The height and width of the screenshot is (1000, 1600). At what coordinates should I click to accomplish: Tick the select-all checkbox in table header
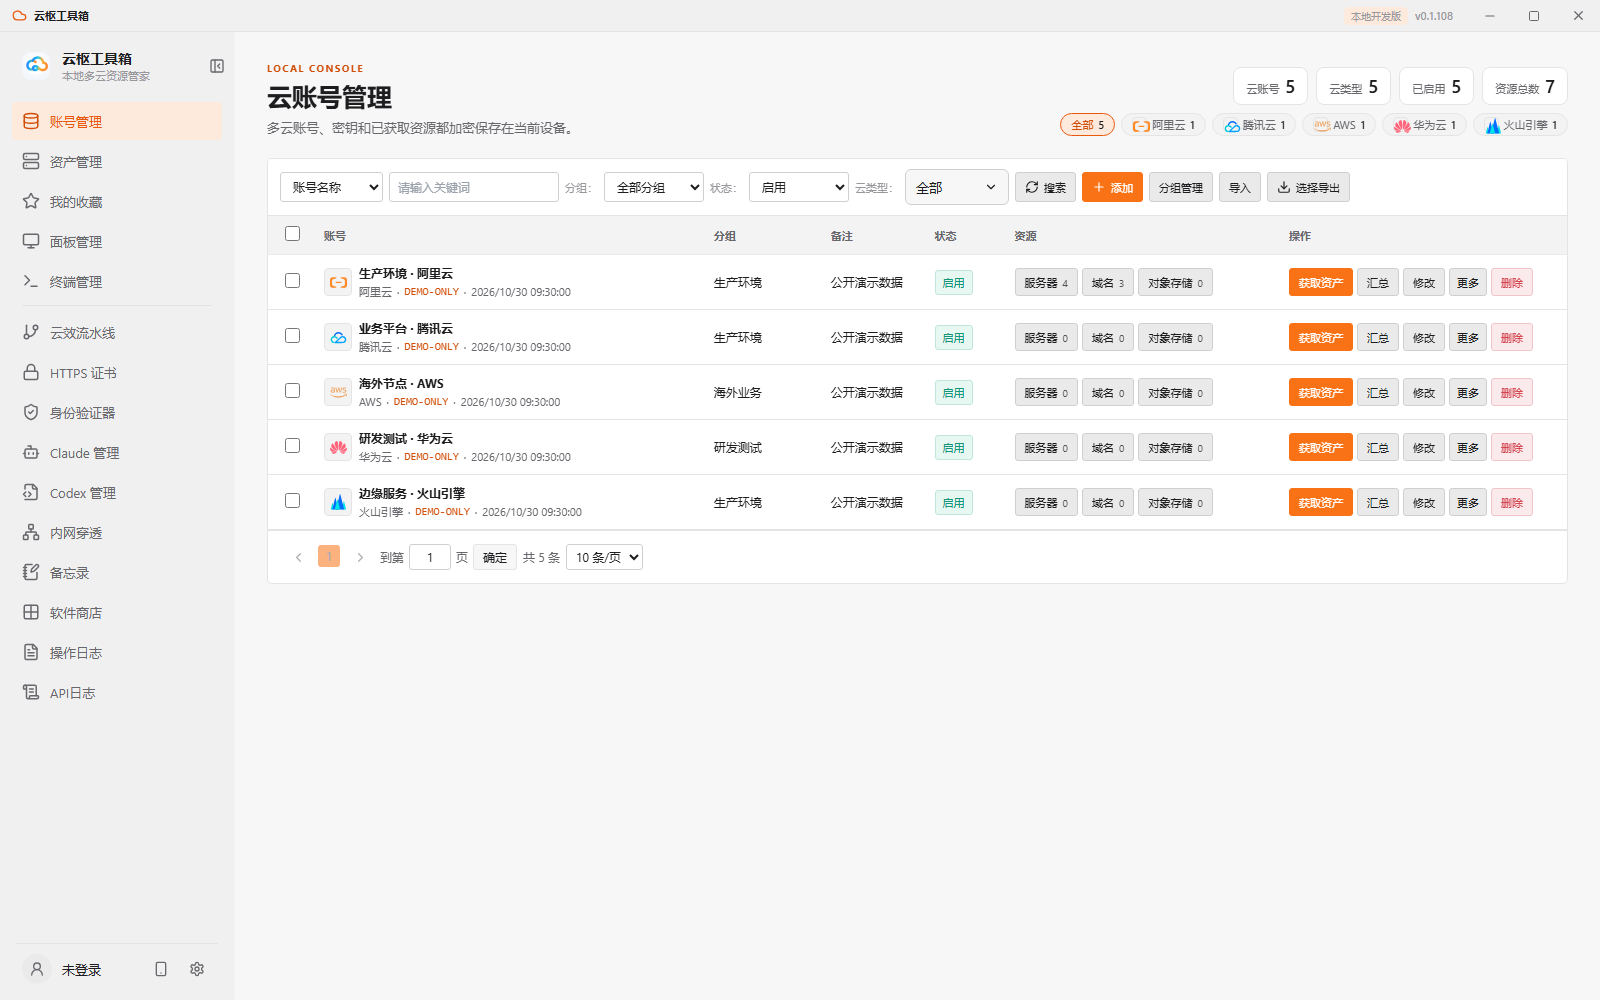(x=292, y=233)
